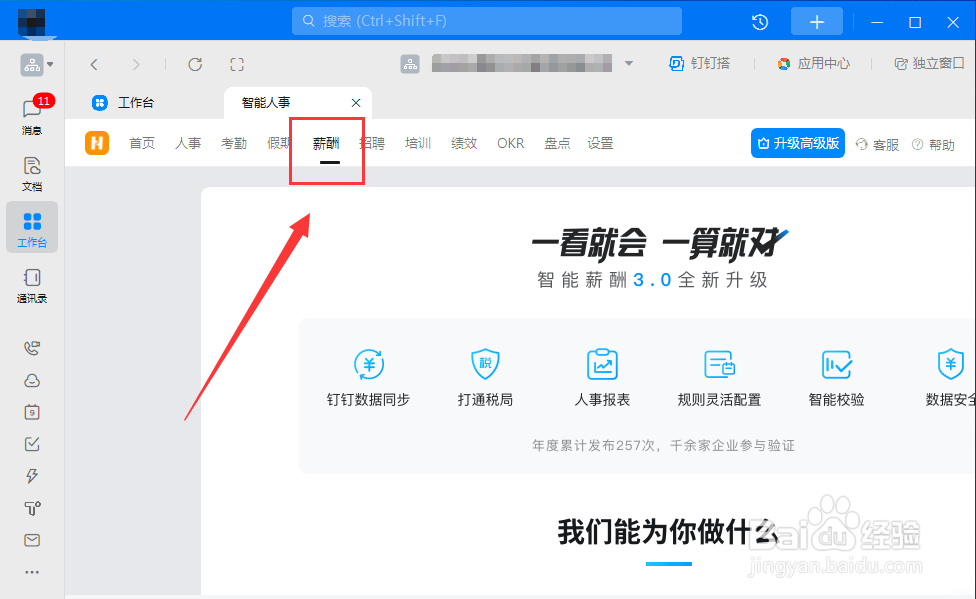
Task: Go forward with the right arrow
Action: click(136, 64)
